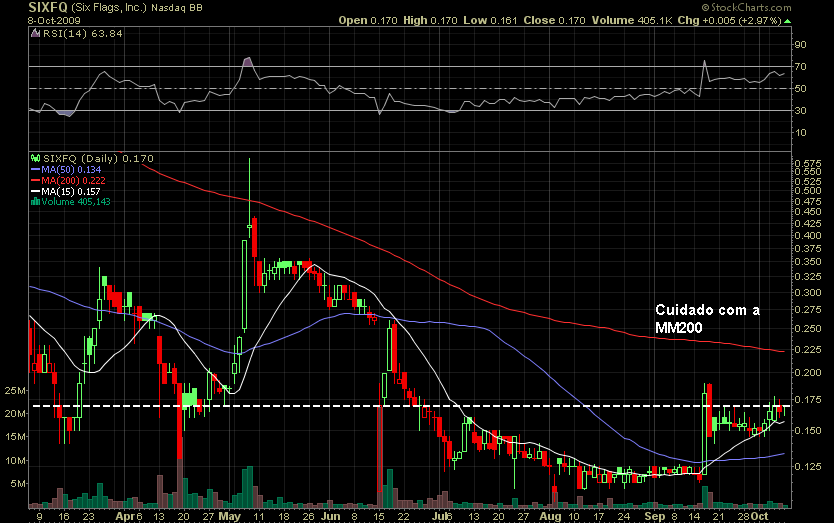Click the Sep date axis label
This screenshot has height=523, width=834.
click(654, 516)
